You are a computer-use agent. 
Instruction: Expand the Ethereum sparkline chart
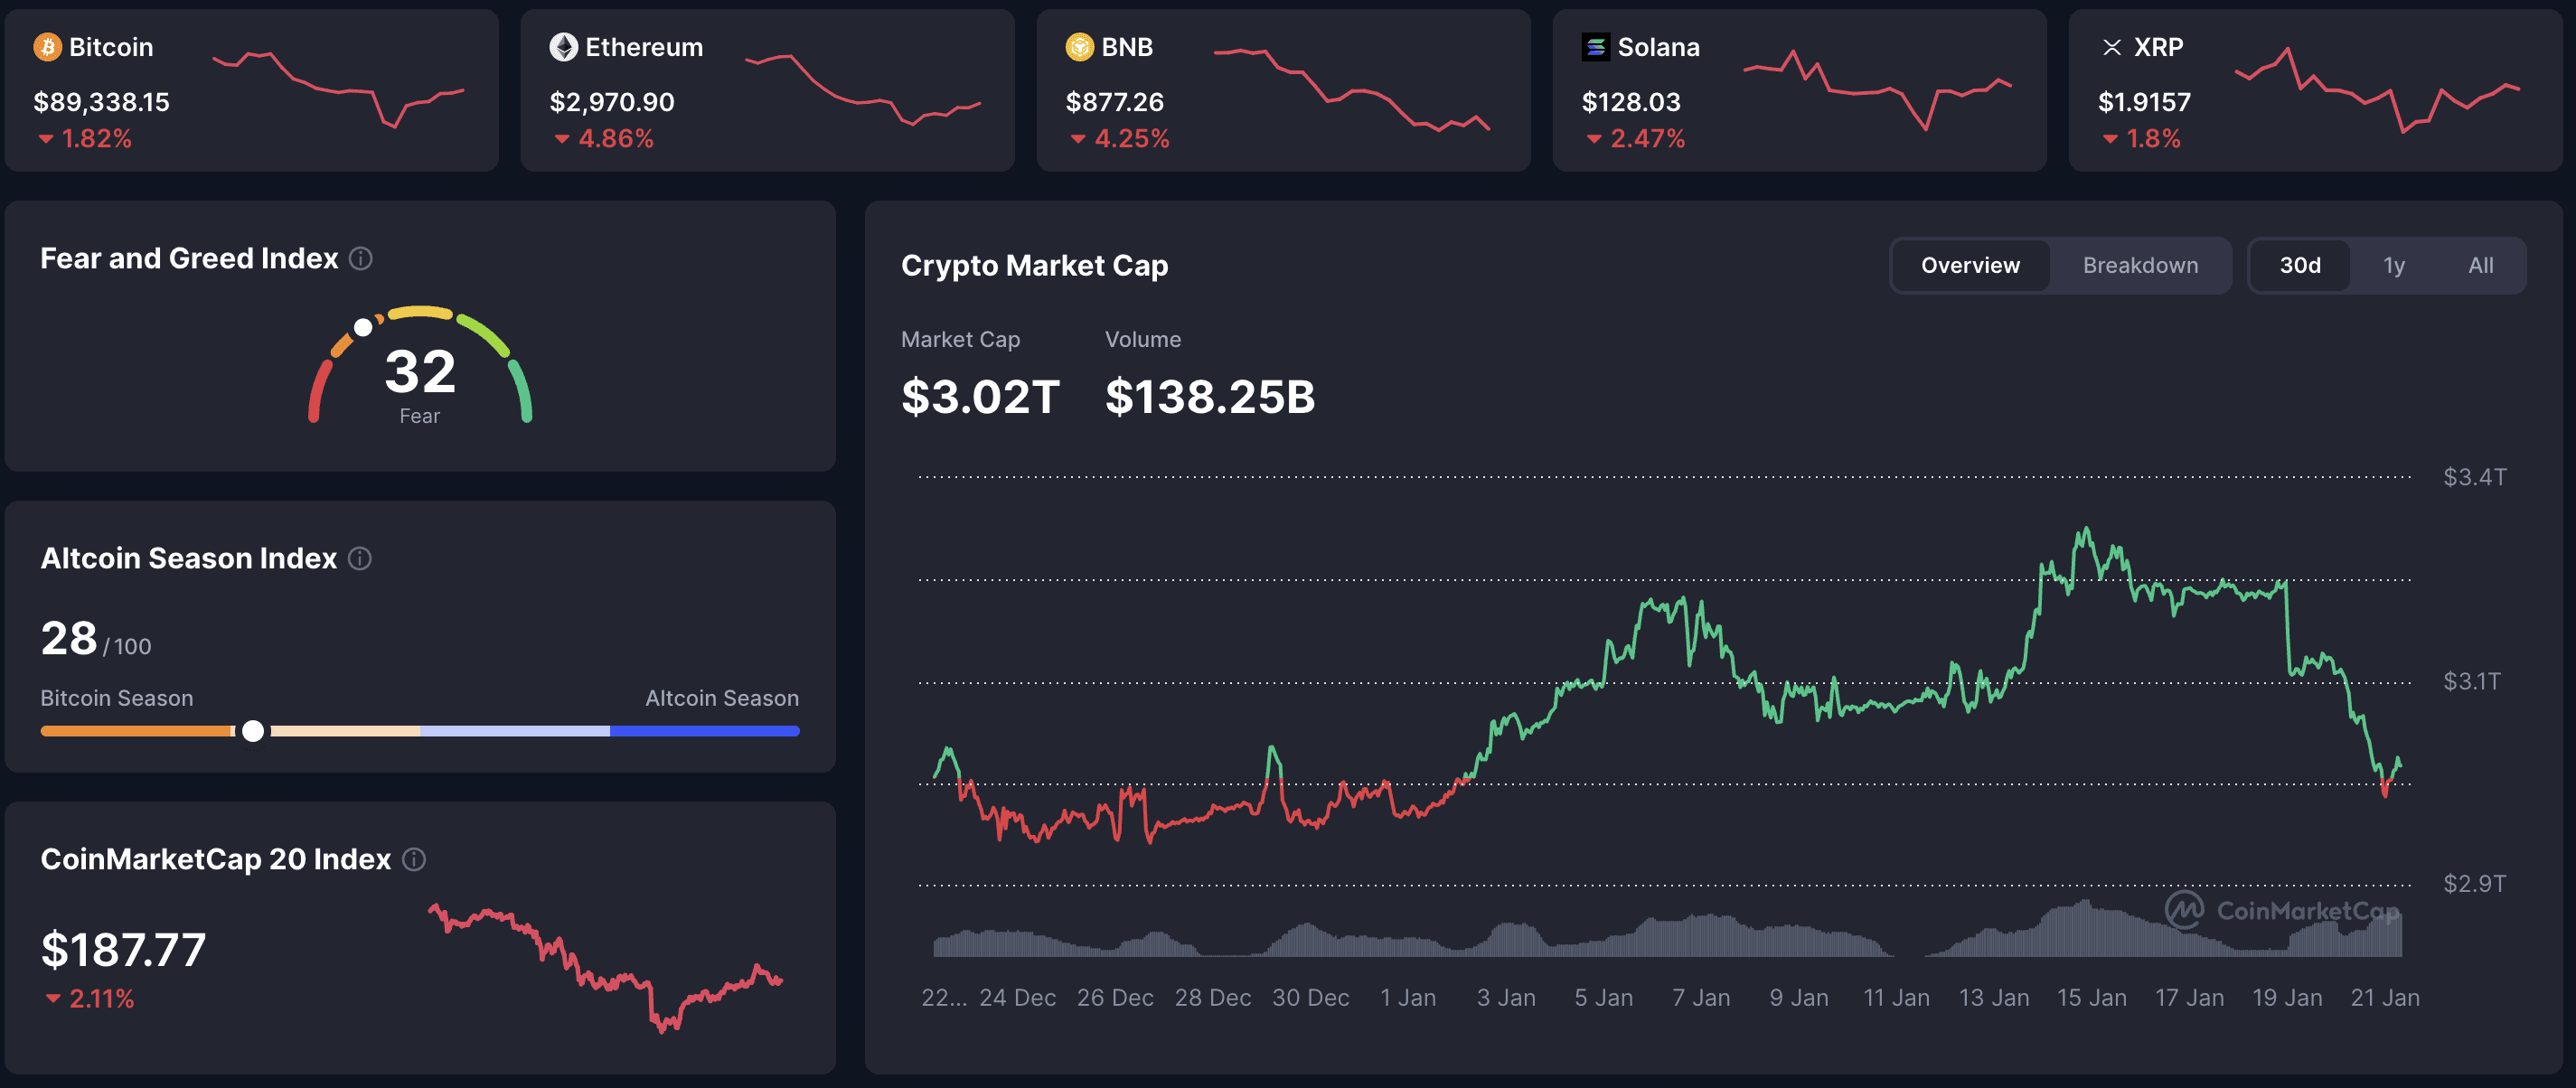click(865, 90)
